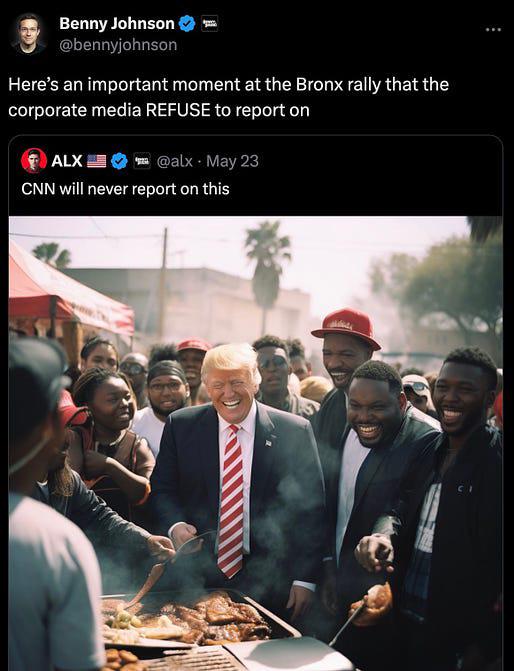Click the red canopy tent in the photo

click(x=71, y=291)
